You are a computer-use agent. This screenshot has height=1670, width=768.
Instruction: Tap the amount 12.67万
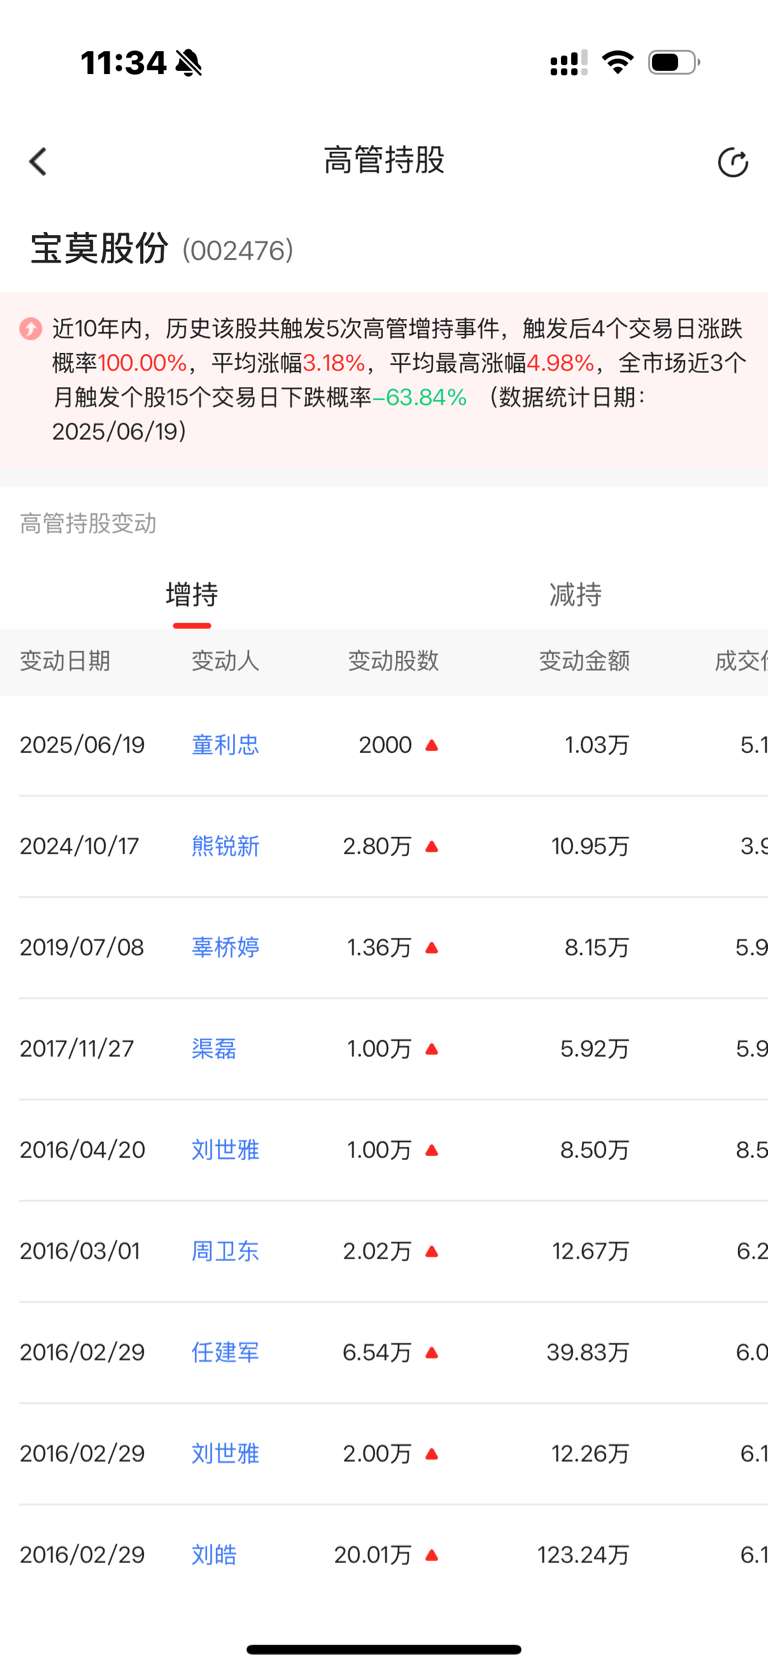click(x=591, y=1251)
